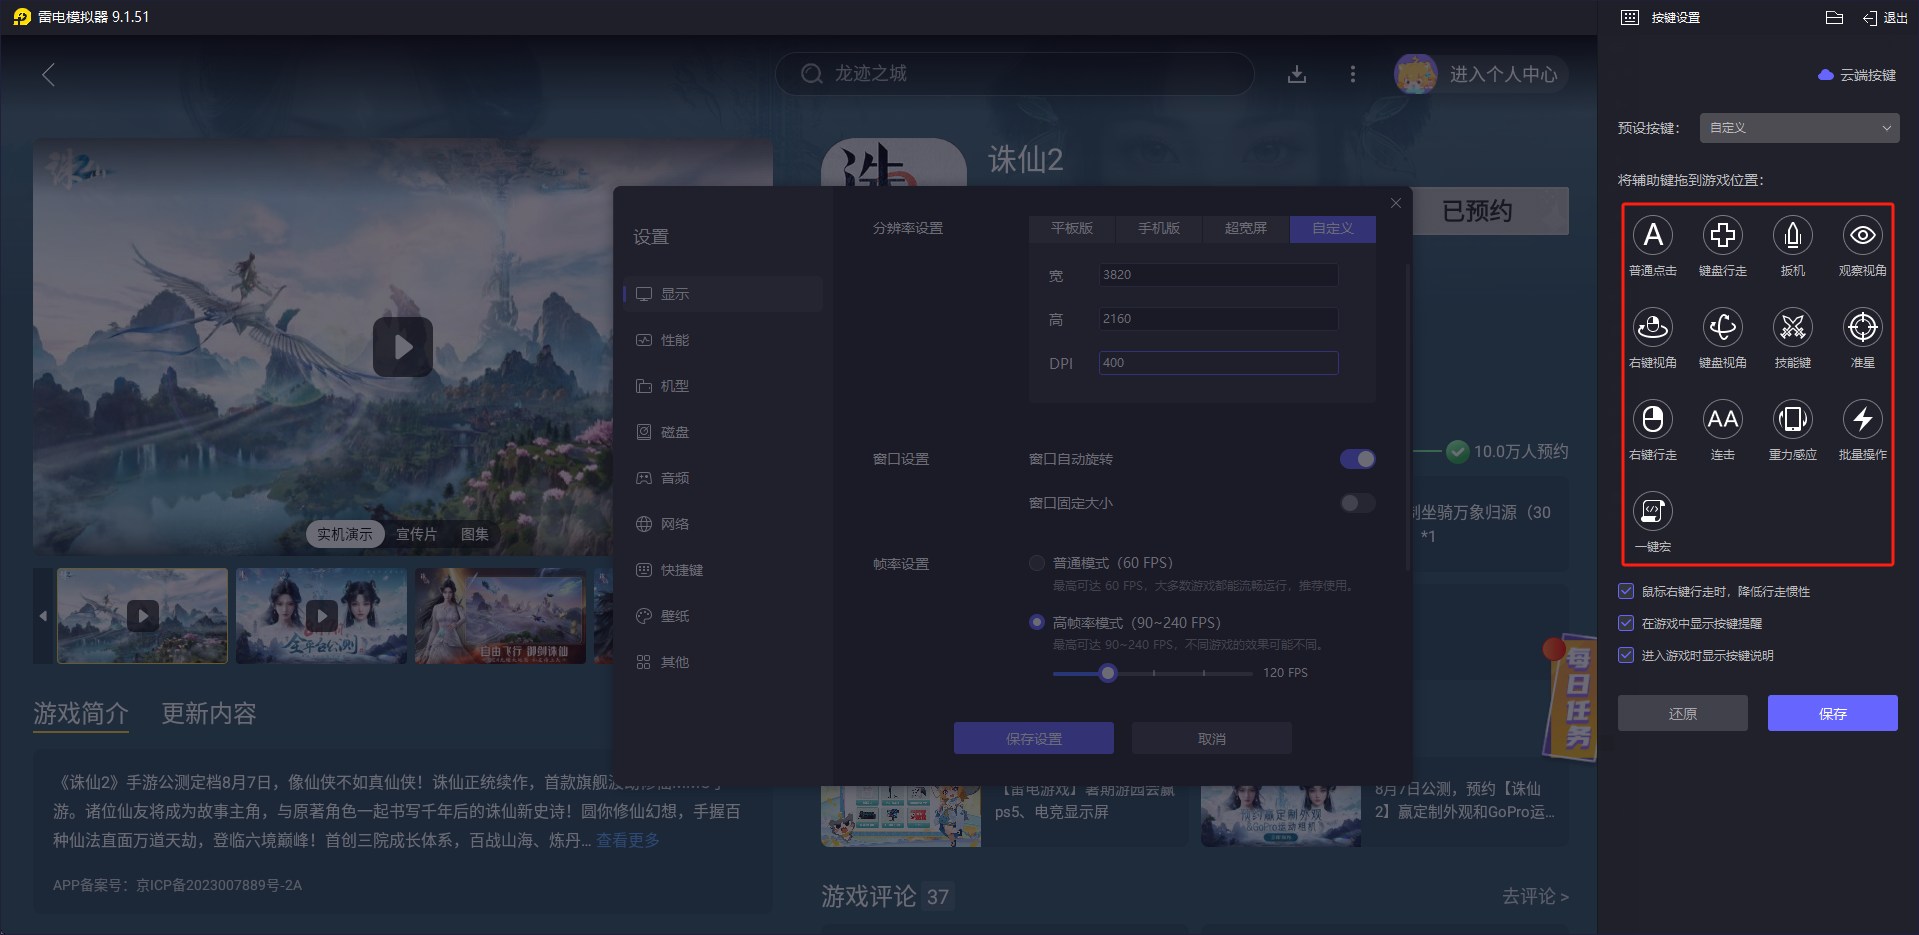
Task: Open the 全平台公测 video thumbnail
Action: tap(321, 616)
